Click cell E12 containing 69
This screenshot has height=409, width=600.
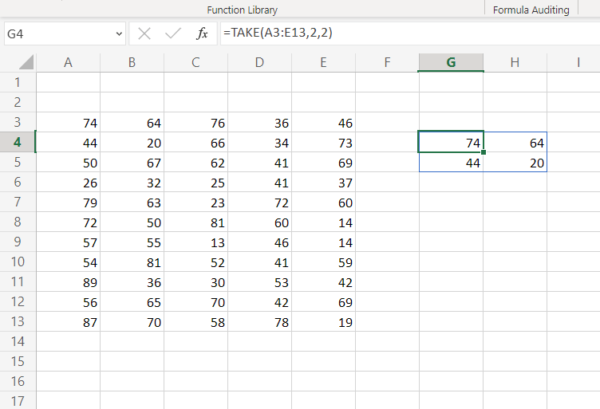click(324, 301)
